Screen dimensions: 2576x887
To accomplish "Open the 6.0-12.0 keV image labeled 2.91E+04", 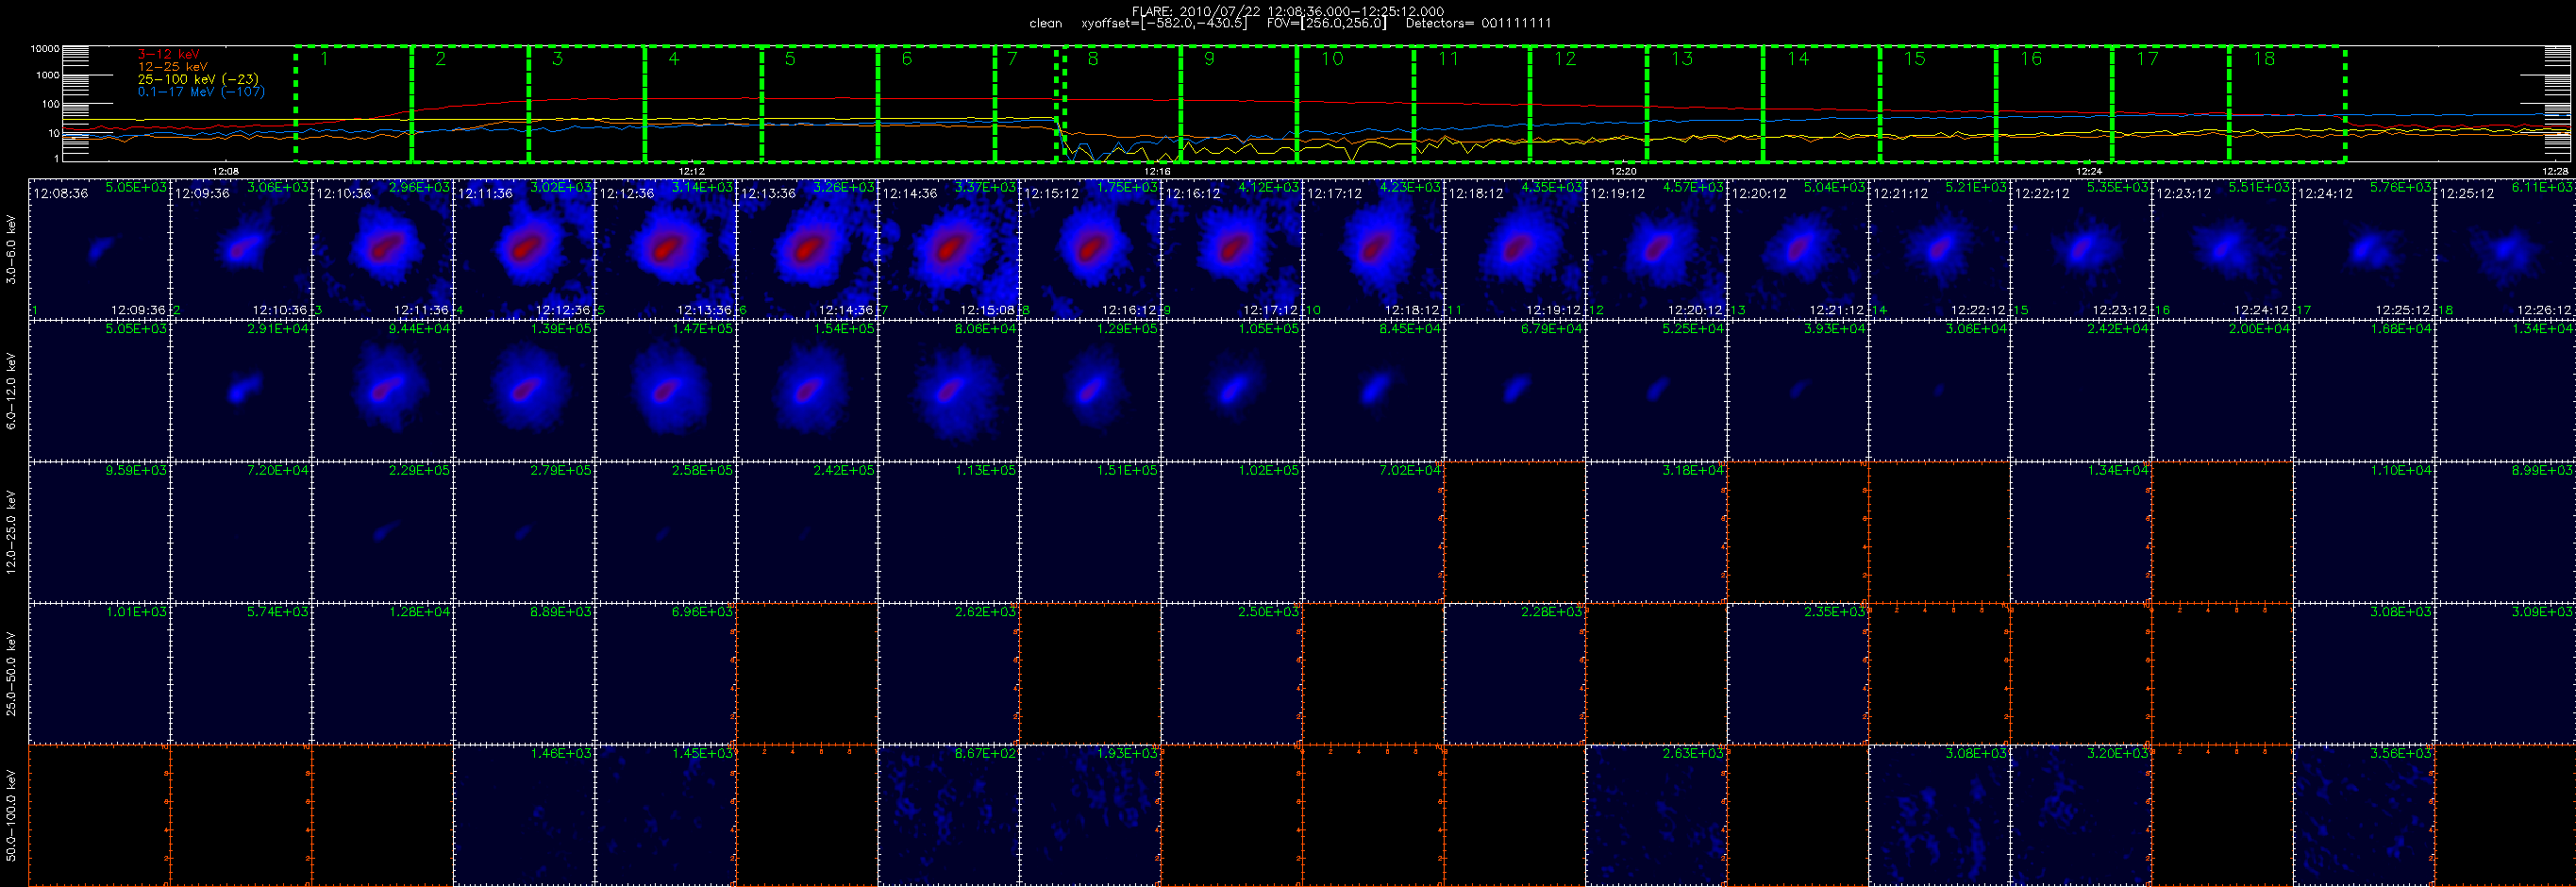I will (241, 391).
